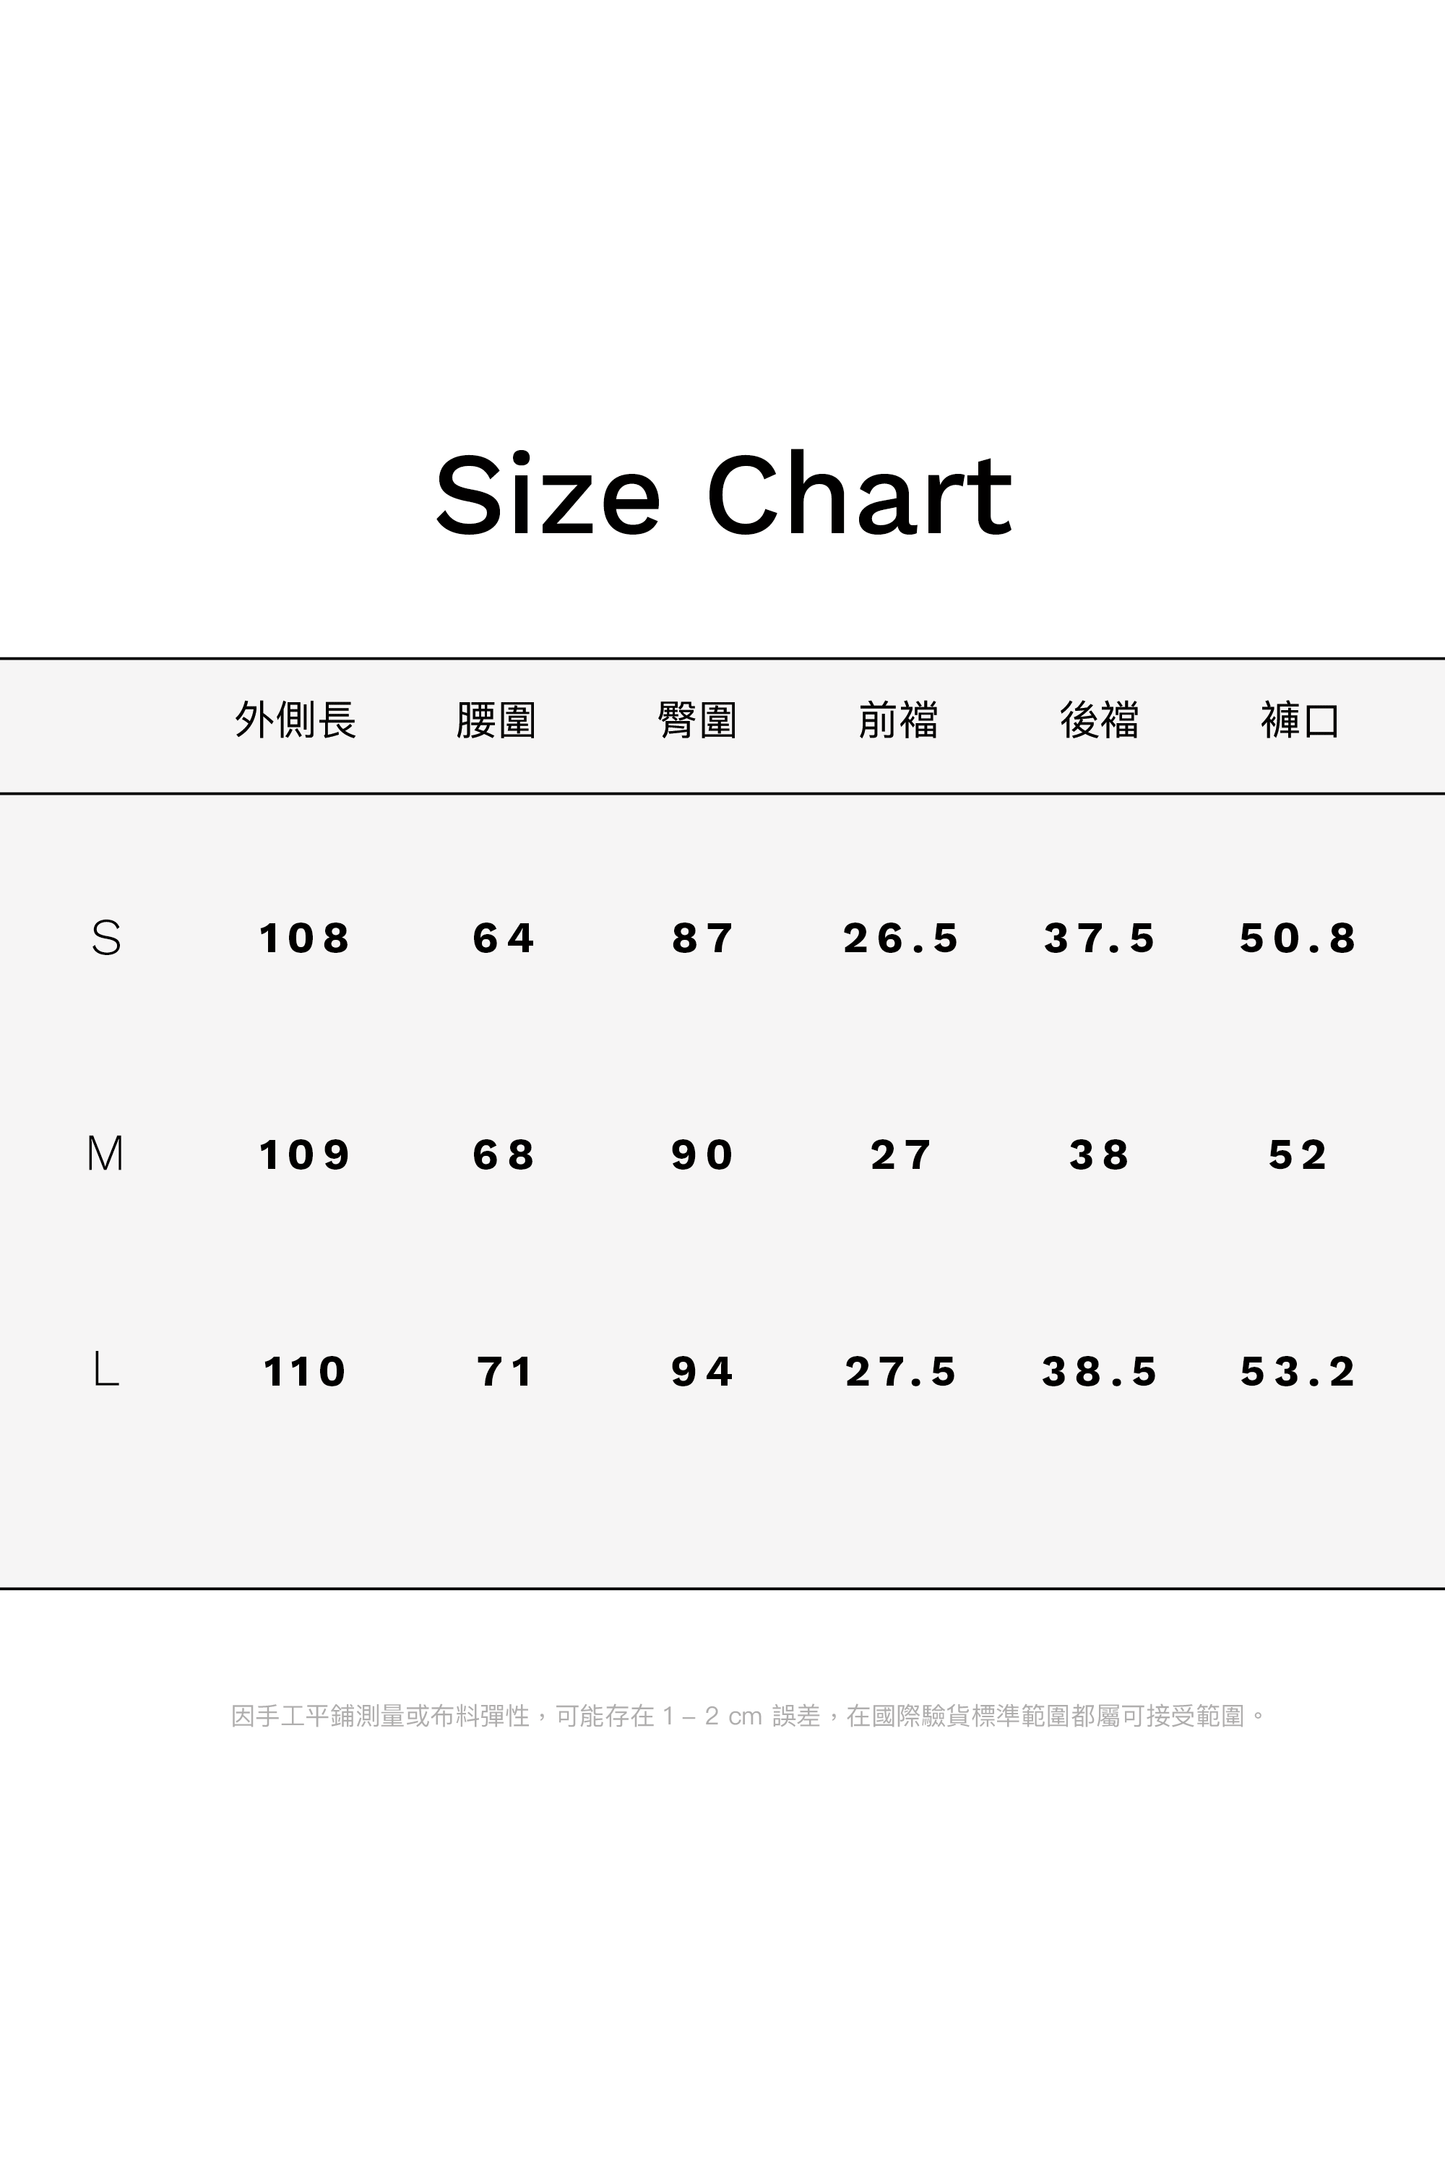Select the 外側長 column header
Screen dimensions: 1445x2168
(x=296, y=720)
